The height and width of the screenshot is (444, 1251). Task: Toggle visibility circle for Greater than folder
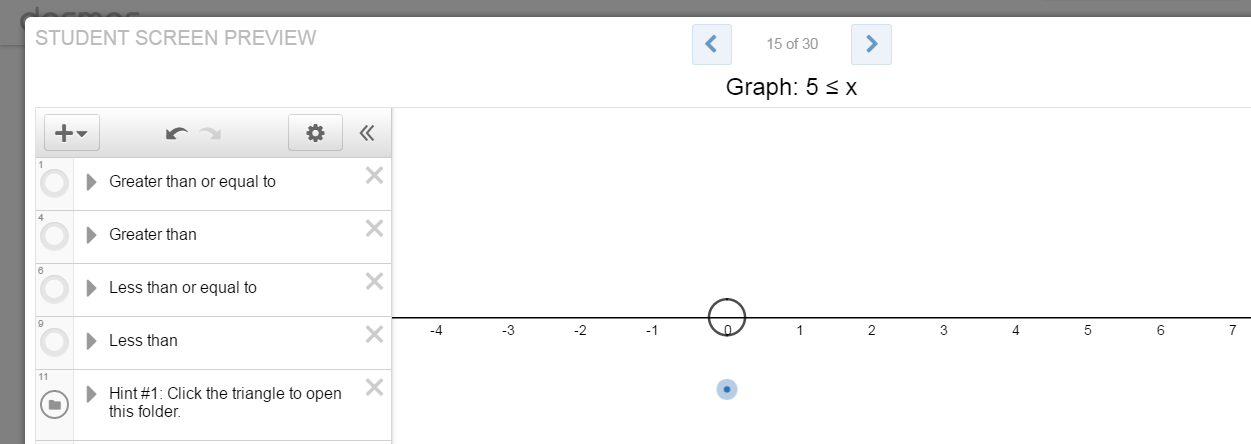(x=55, y=236)
